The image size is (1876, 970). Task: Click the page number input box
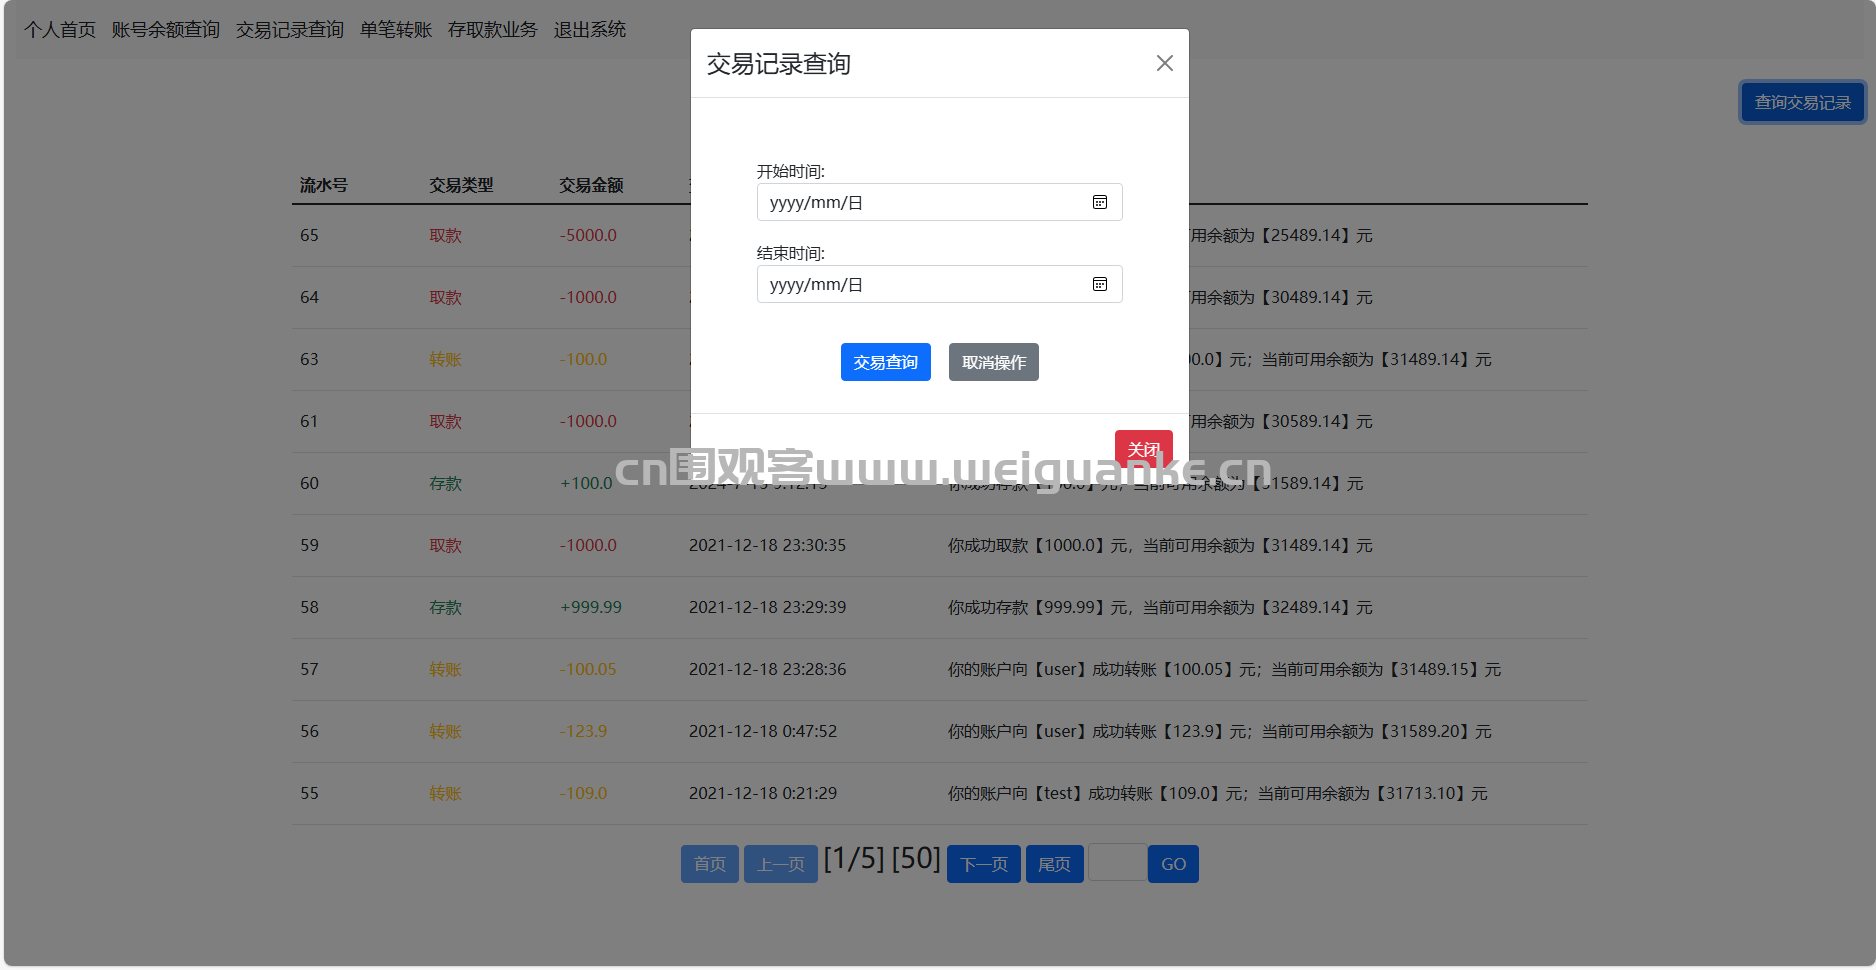coord(1116,863)
